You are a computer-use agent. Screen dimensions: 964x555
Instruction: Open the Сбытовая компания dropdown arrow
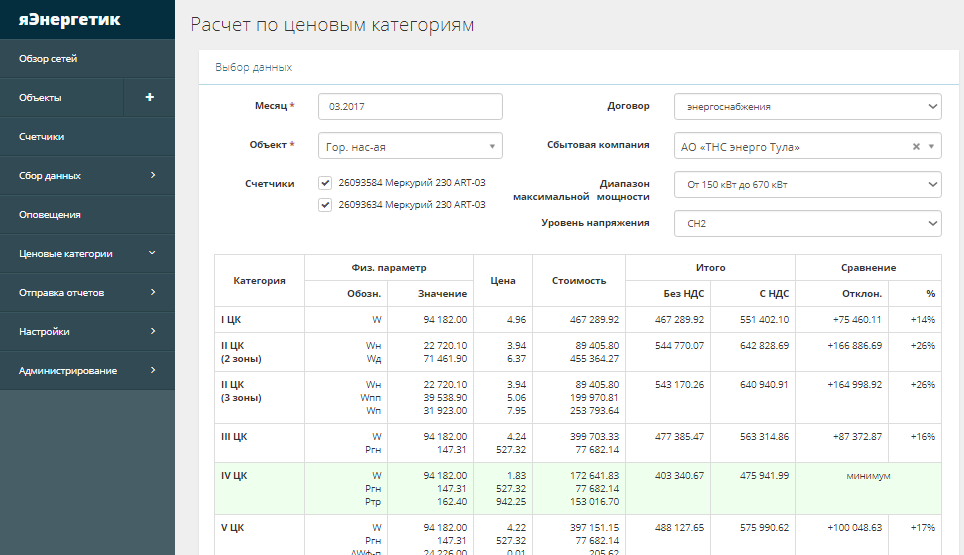click(931, 146)
